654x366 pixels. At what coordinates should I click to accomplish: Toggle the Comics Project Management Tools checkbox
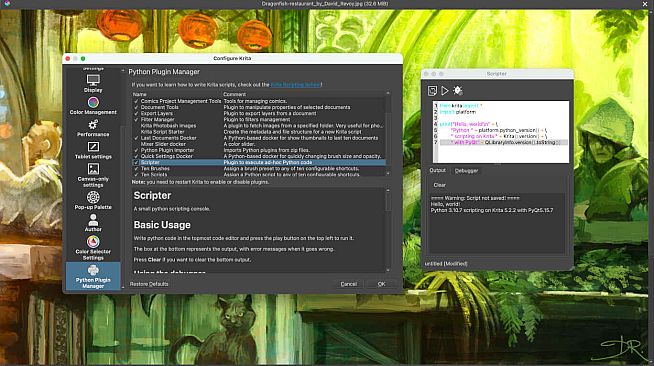click(136, 101)
